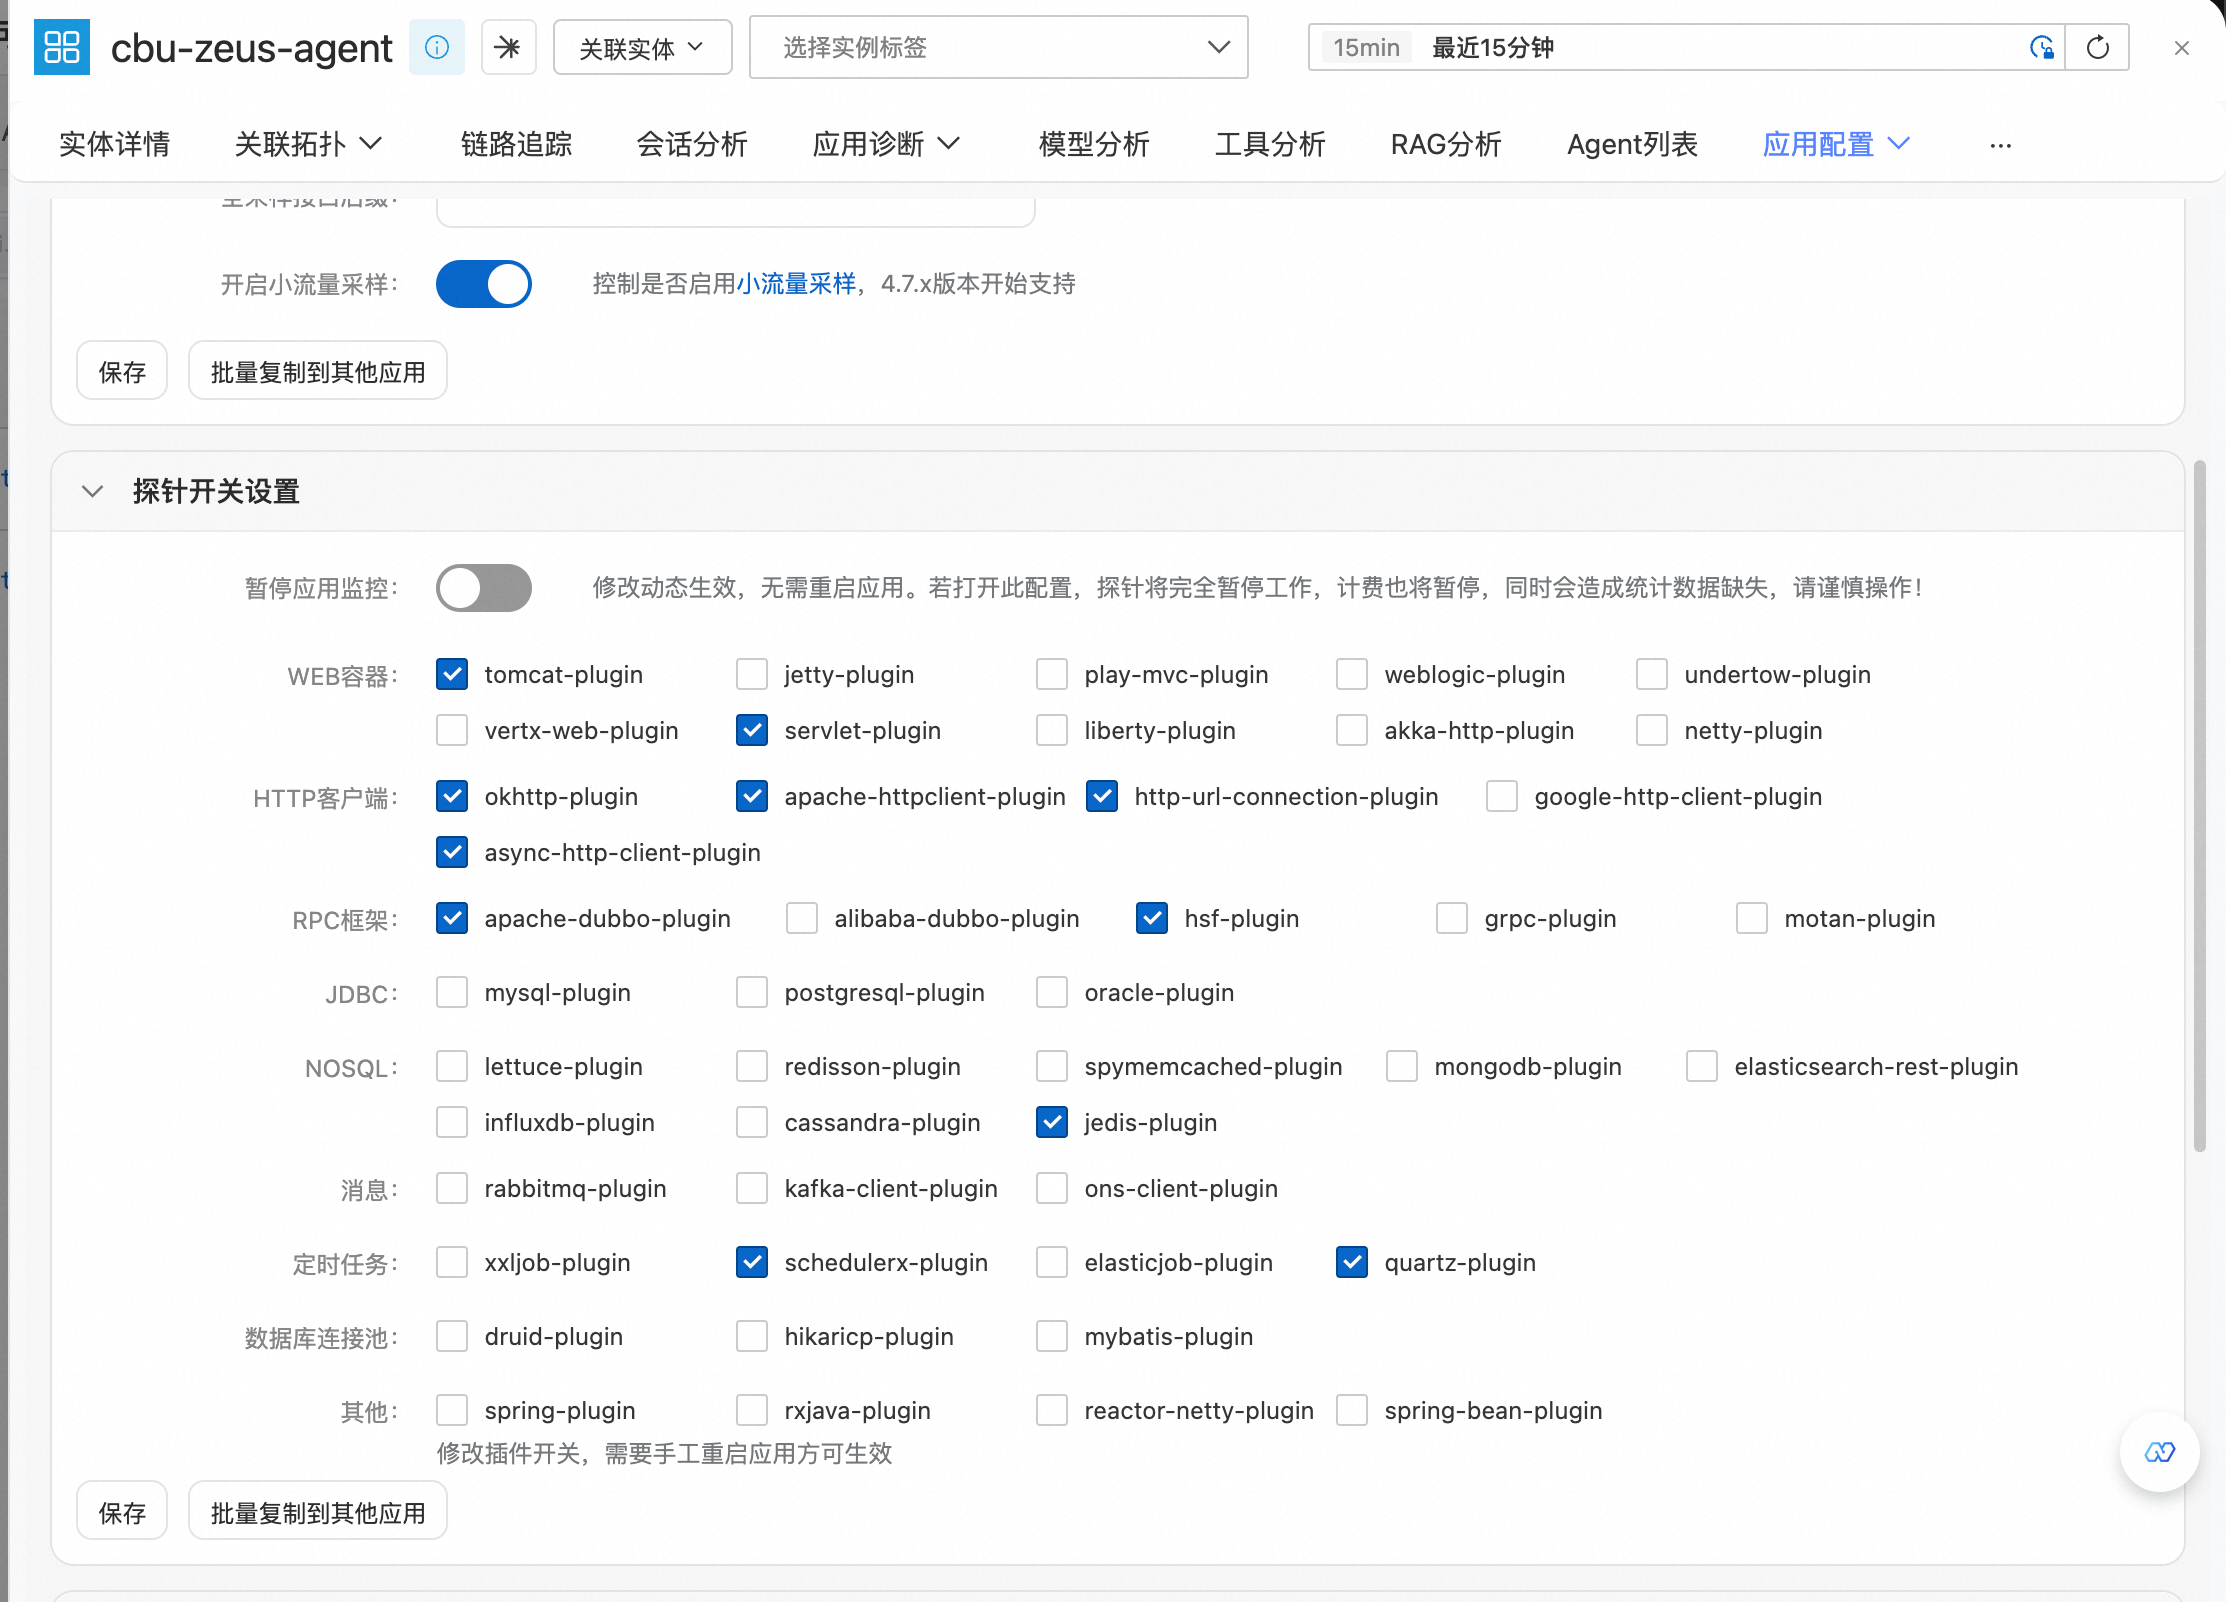The height and width of the screenshot is (1602, 2226).
Task: Click 保存 in the 探针开关设置 section
Action: pos(122,1512)
